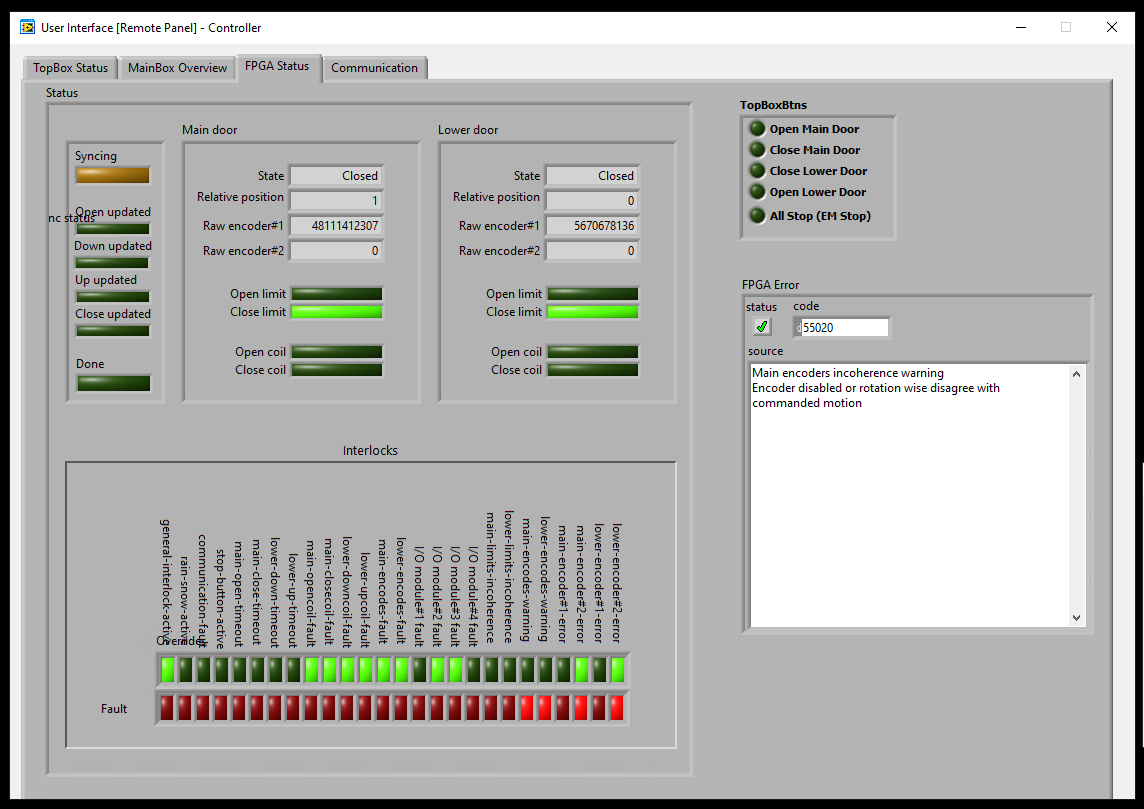Screen dimensions: 1144x809
Task: Disable the Override for lower-encodes-fault
Action: pos(402,670)
